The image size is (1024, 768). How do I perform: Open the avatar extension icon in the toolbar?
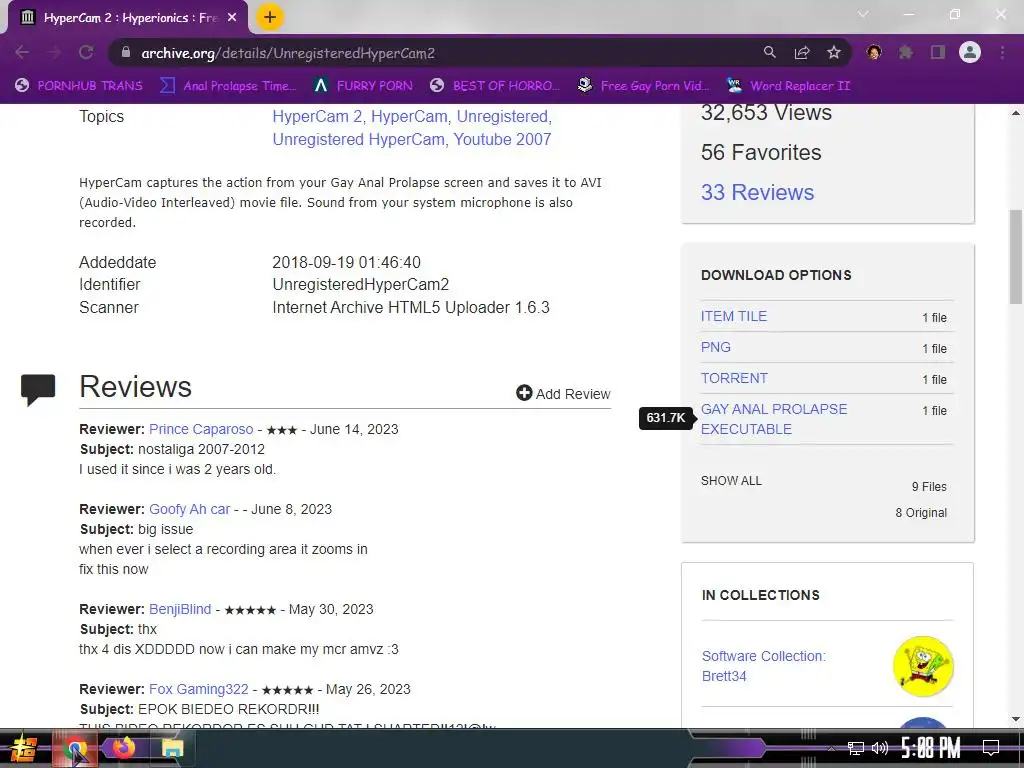pyautogui.click(x=874, y=52)
